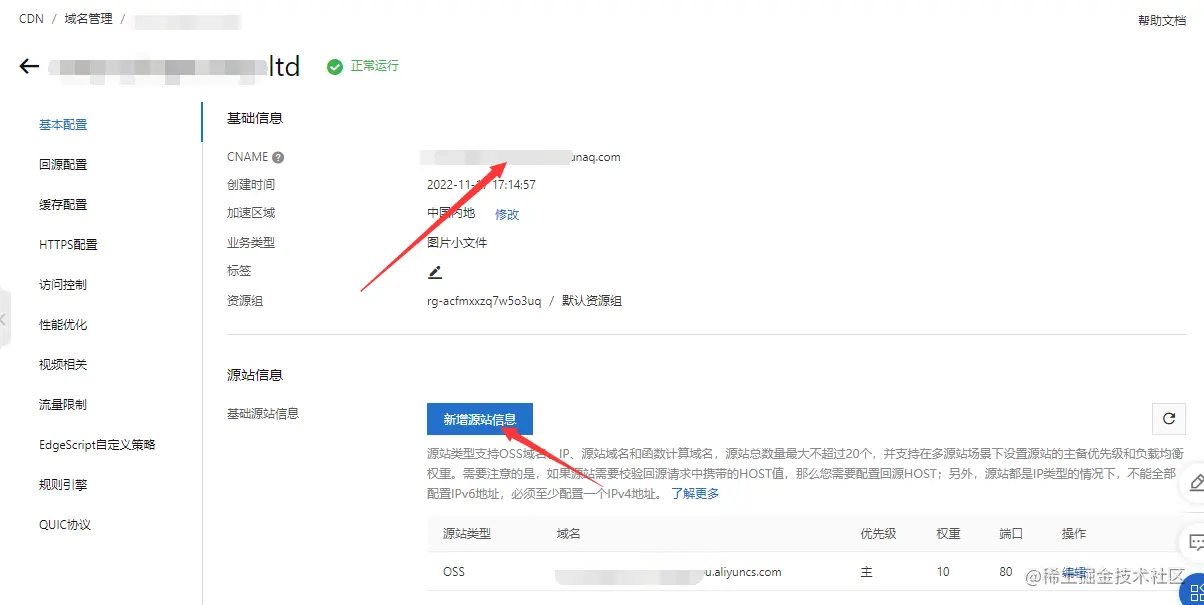Click the 图片小文件 business type value
Screen dimensions: 1204x605
pyautogui.click(x=457, y=243)
